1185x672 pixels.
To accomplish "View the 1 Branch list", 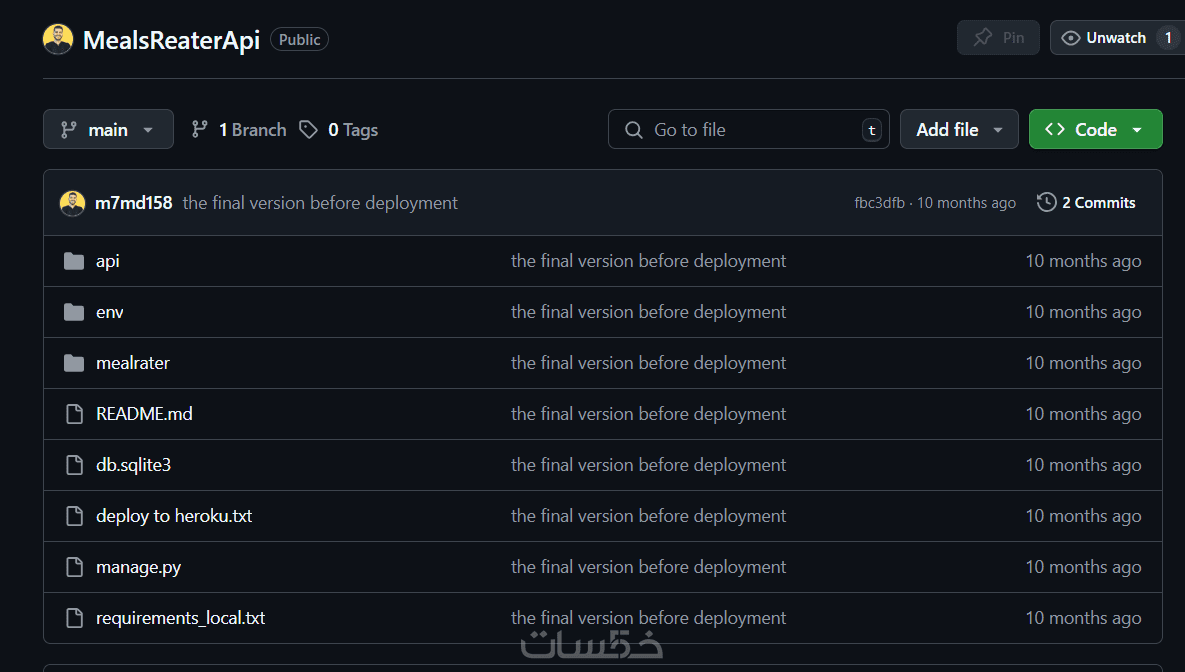I will click(239, 130).
